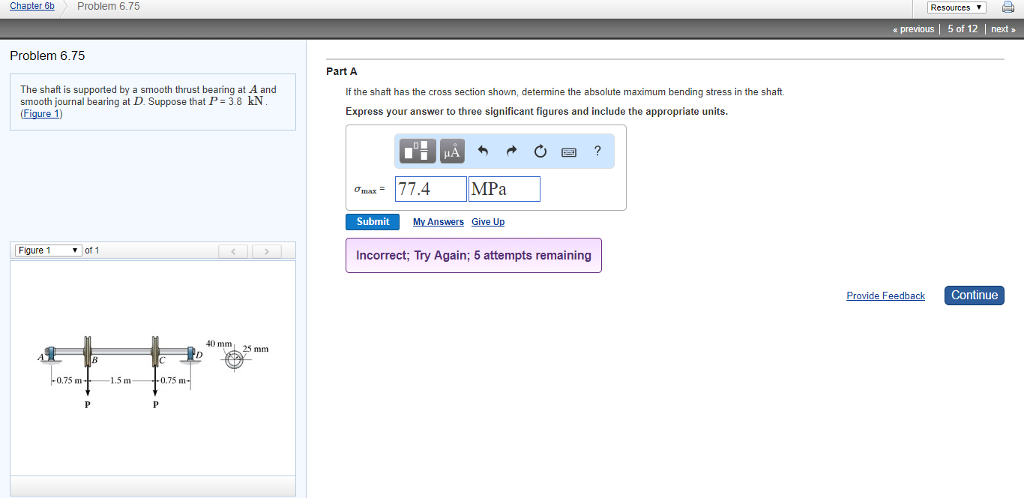
Task: Open the templates tool in answer toolbar
Action: [x=417, y=151]
